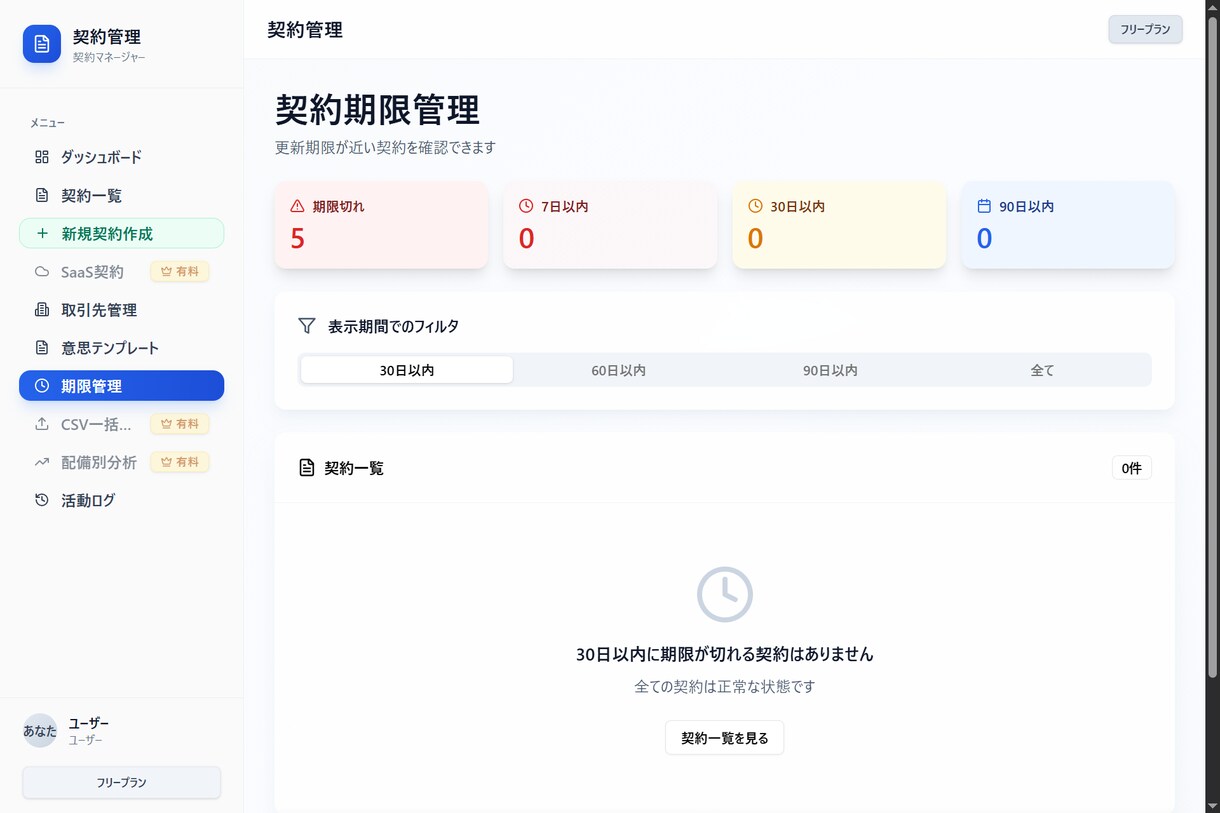Click the 90日以内 summary card
The height and width of the screenshot is (813, 1220).
[x=1068, y=225]
